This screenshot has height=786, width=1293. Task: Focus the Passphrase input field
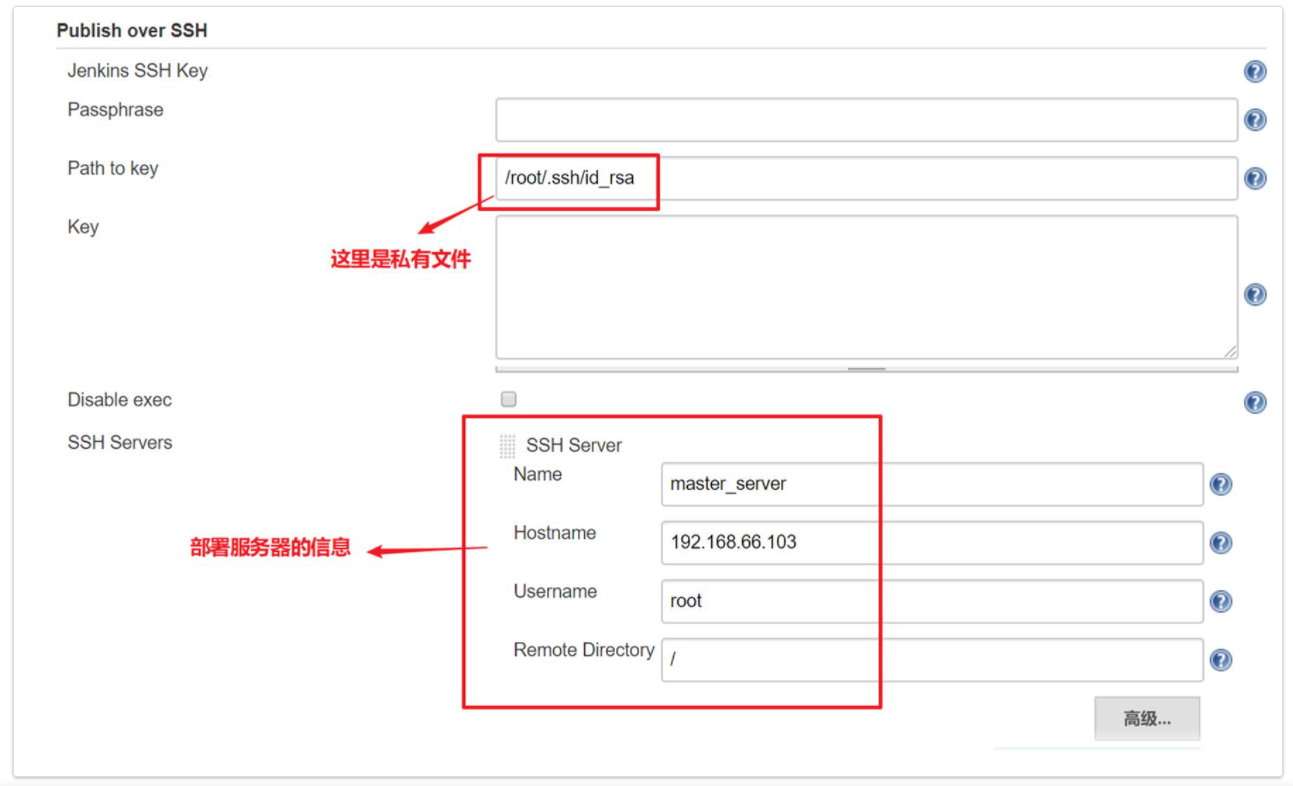coord(866,120)
